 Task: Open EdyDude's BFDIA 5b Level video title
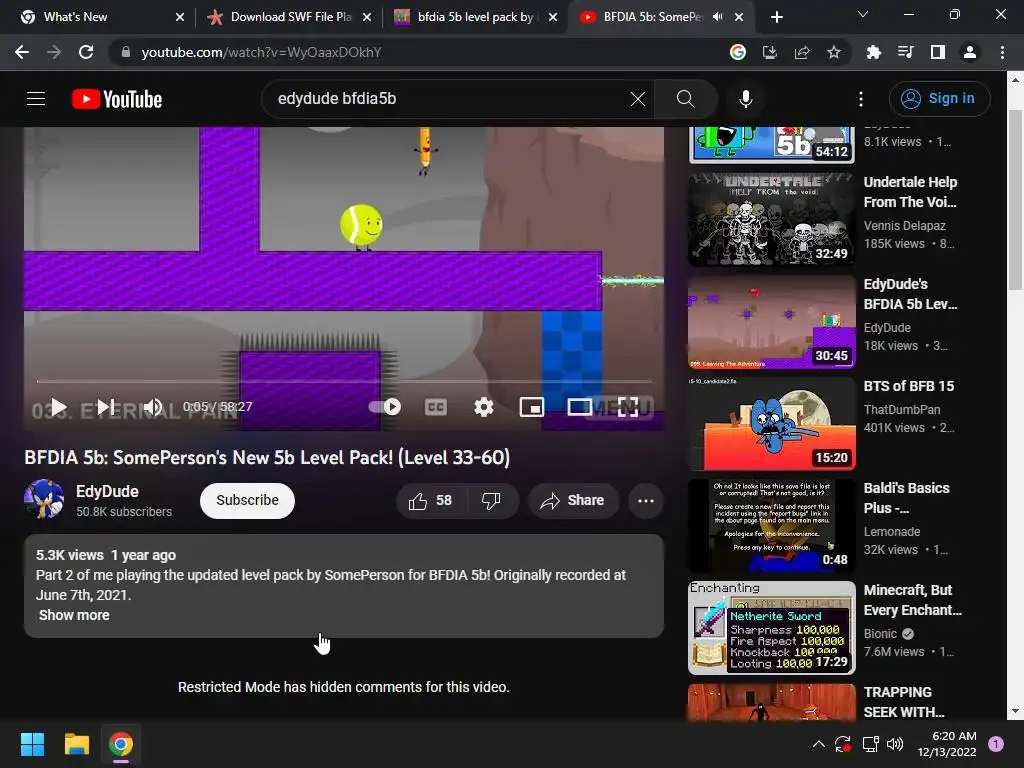[910, 294]
